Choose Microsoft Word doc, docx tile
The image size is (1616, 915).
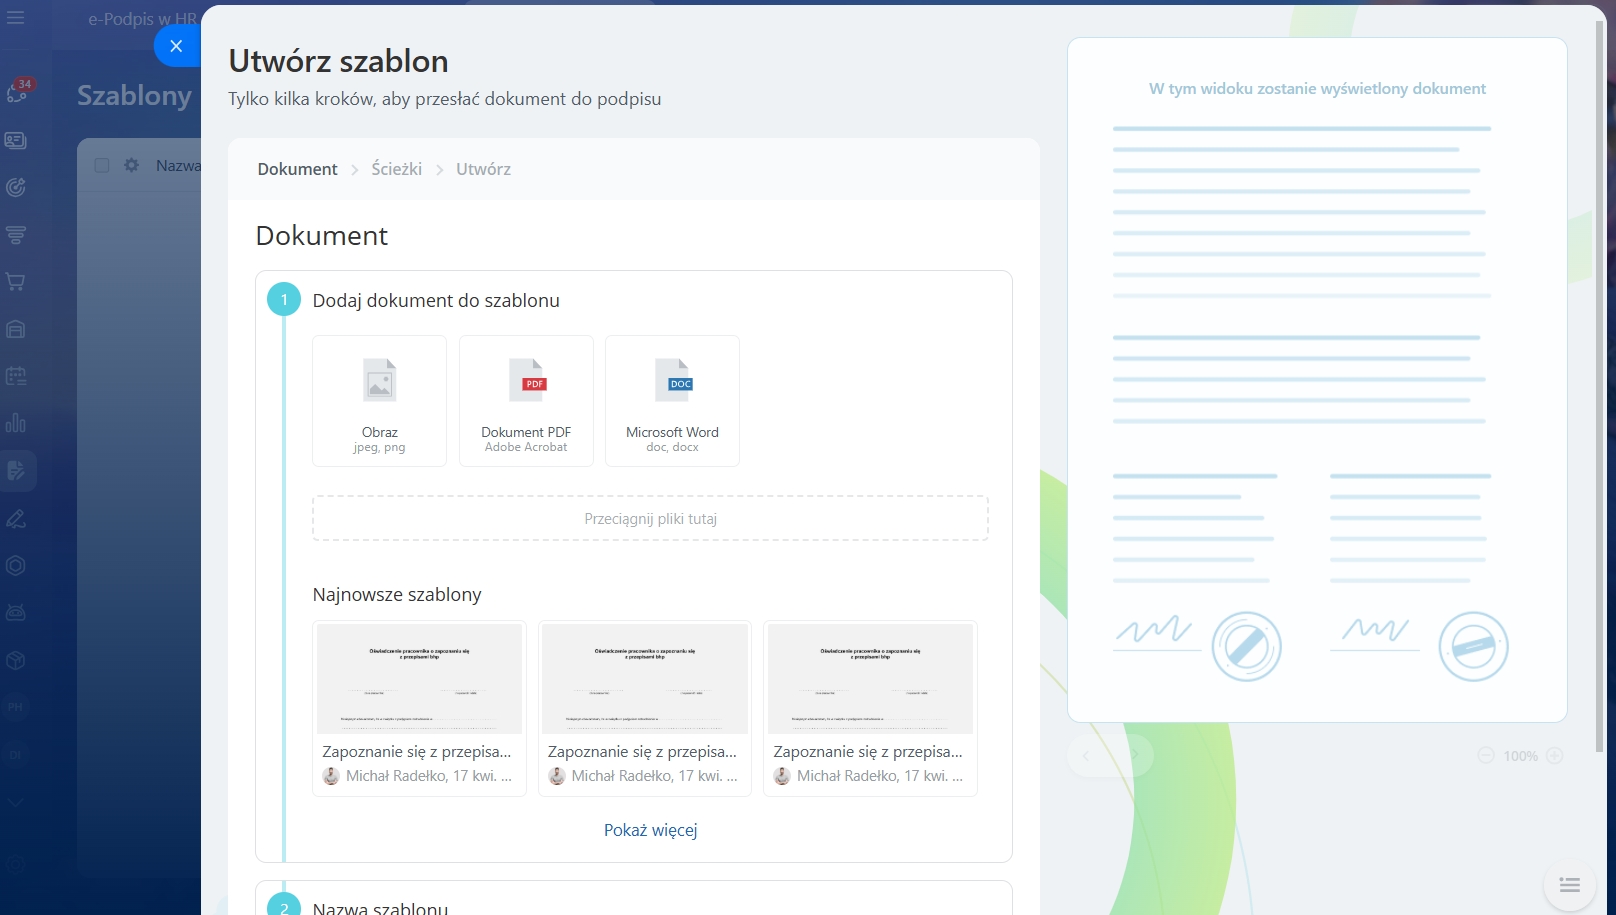(x=672, y=401)
